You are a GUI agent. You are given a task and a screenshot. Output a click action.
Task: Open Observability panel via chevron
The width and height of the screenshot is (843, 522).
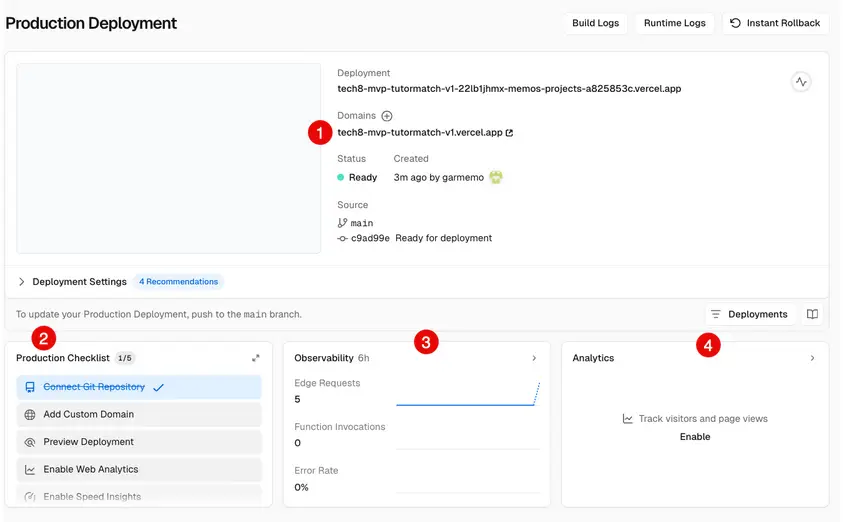pos(534,358)
